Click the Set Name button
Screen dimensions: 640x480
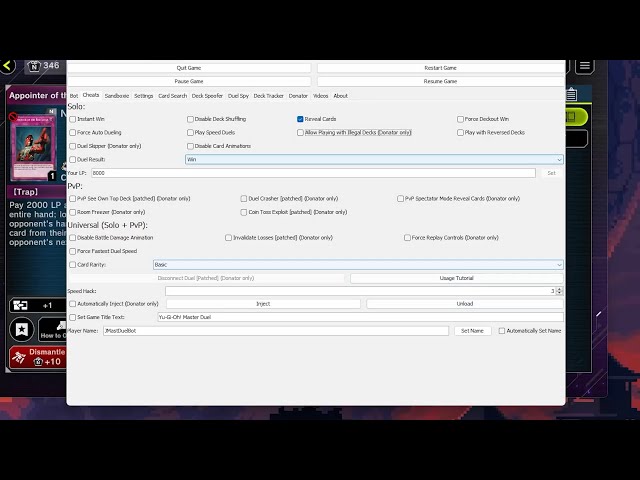(472, 331)
